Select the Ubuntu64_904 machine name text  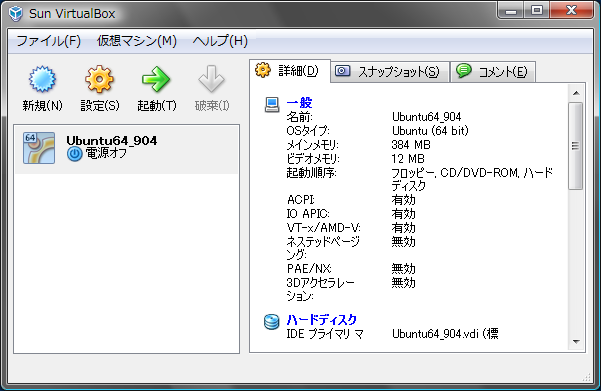tap(112, 141)
